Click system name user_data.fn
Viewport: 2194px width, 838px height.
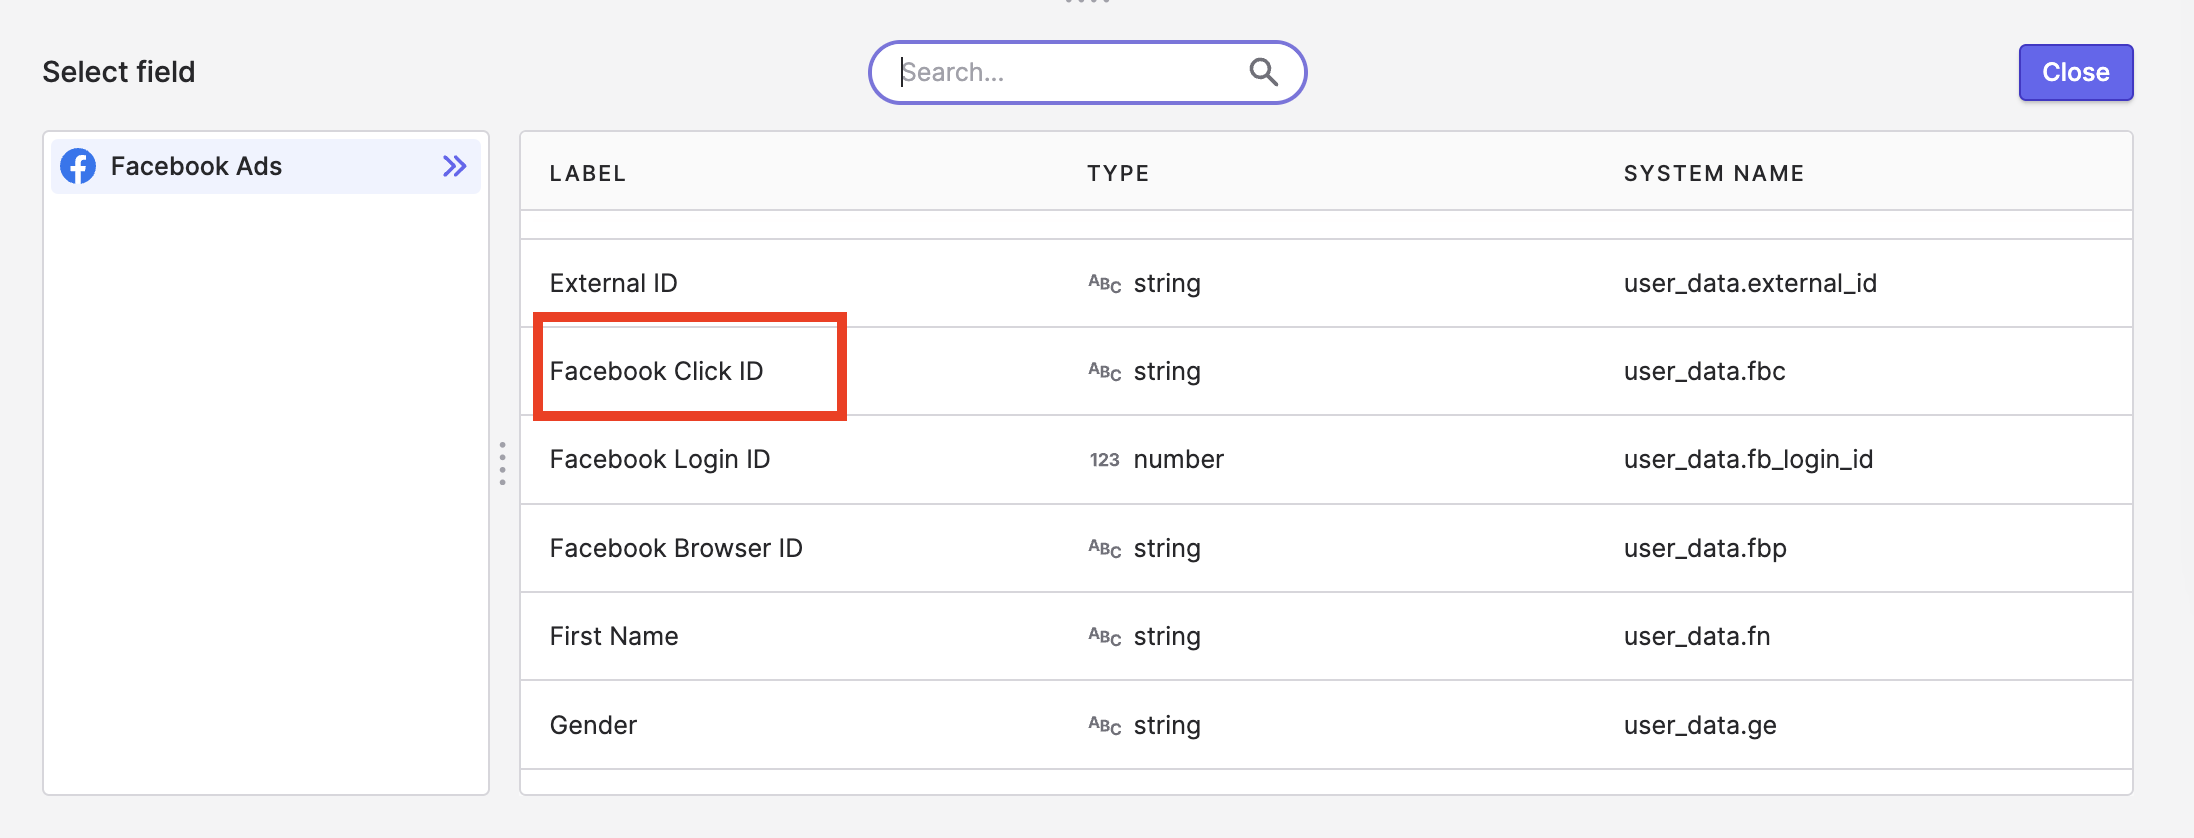[1697, 636]
